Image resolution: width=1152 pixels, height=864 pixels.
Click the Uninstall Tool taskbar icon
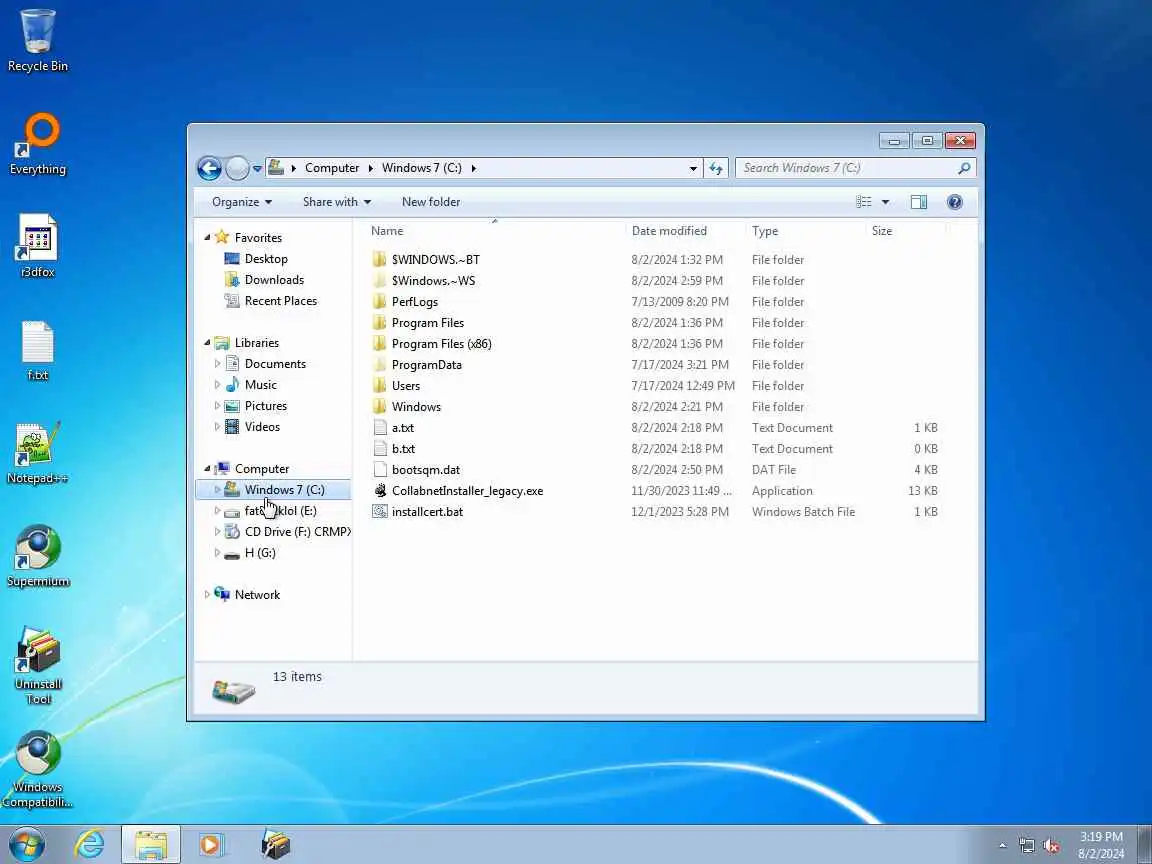(276, 845)
